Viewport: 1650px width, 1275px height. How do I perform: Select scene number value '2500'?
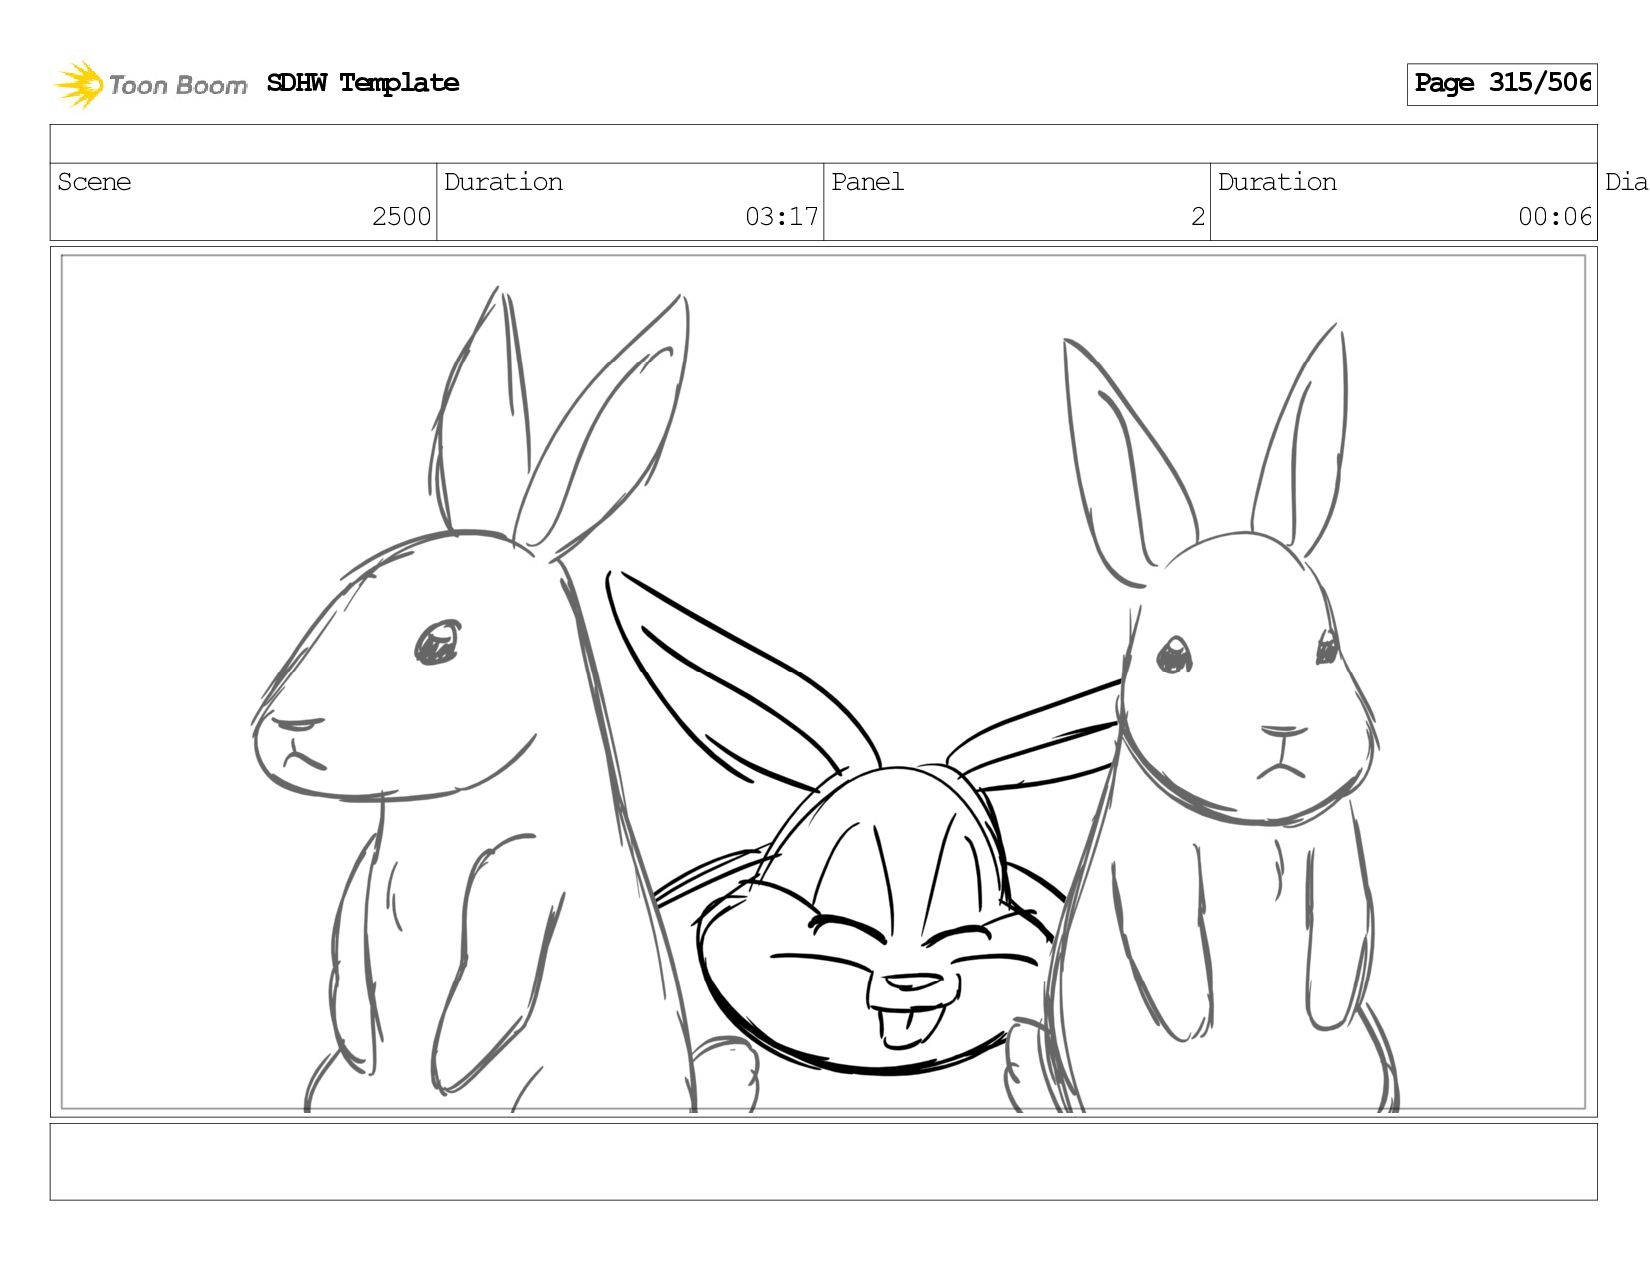(401, 217)
